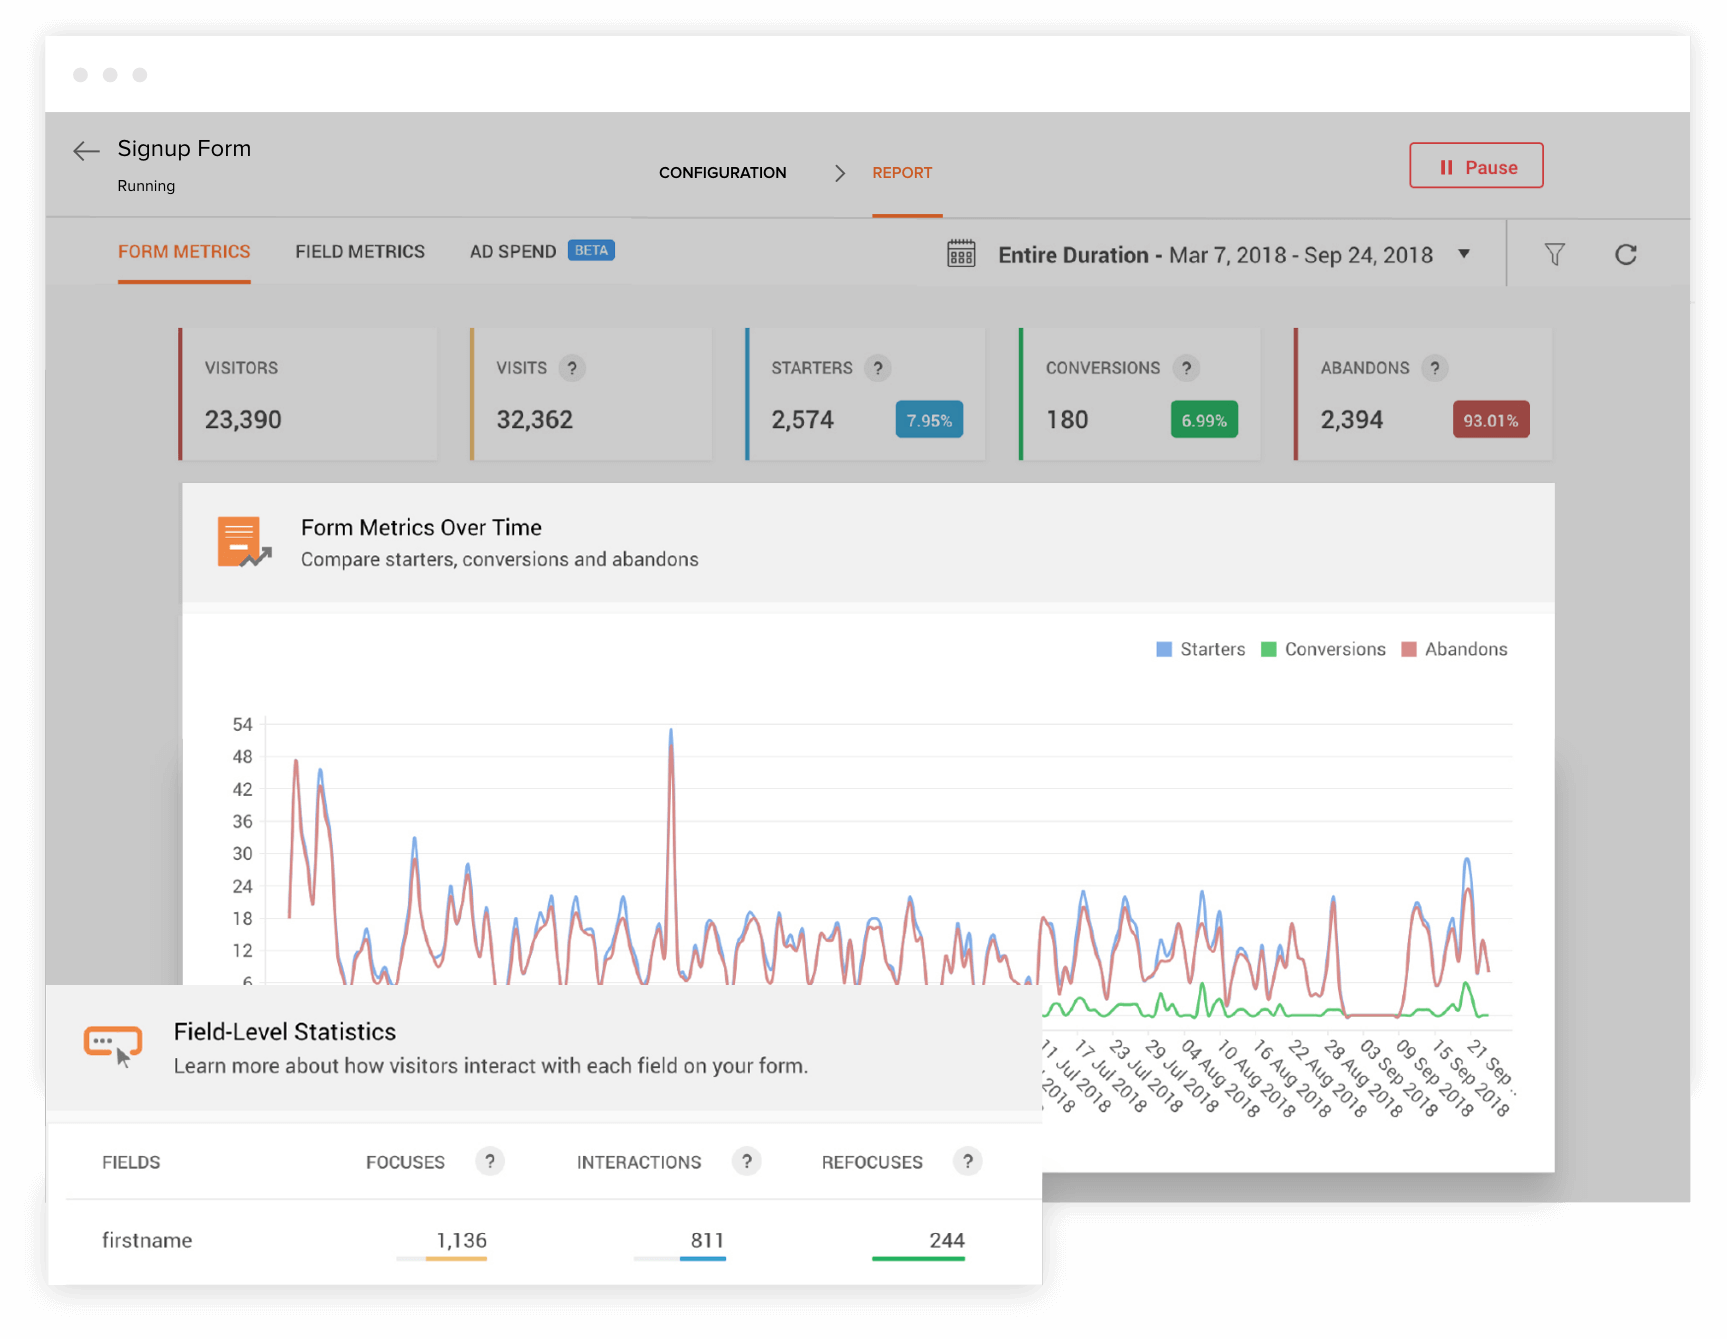Switch to the Field Metrics tab
This screenshot has width=1727, height=1339.
(x=360, y=252)
